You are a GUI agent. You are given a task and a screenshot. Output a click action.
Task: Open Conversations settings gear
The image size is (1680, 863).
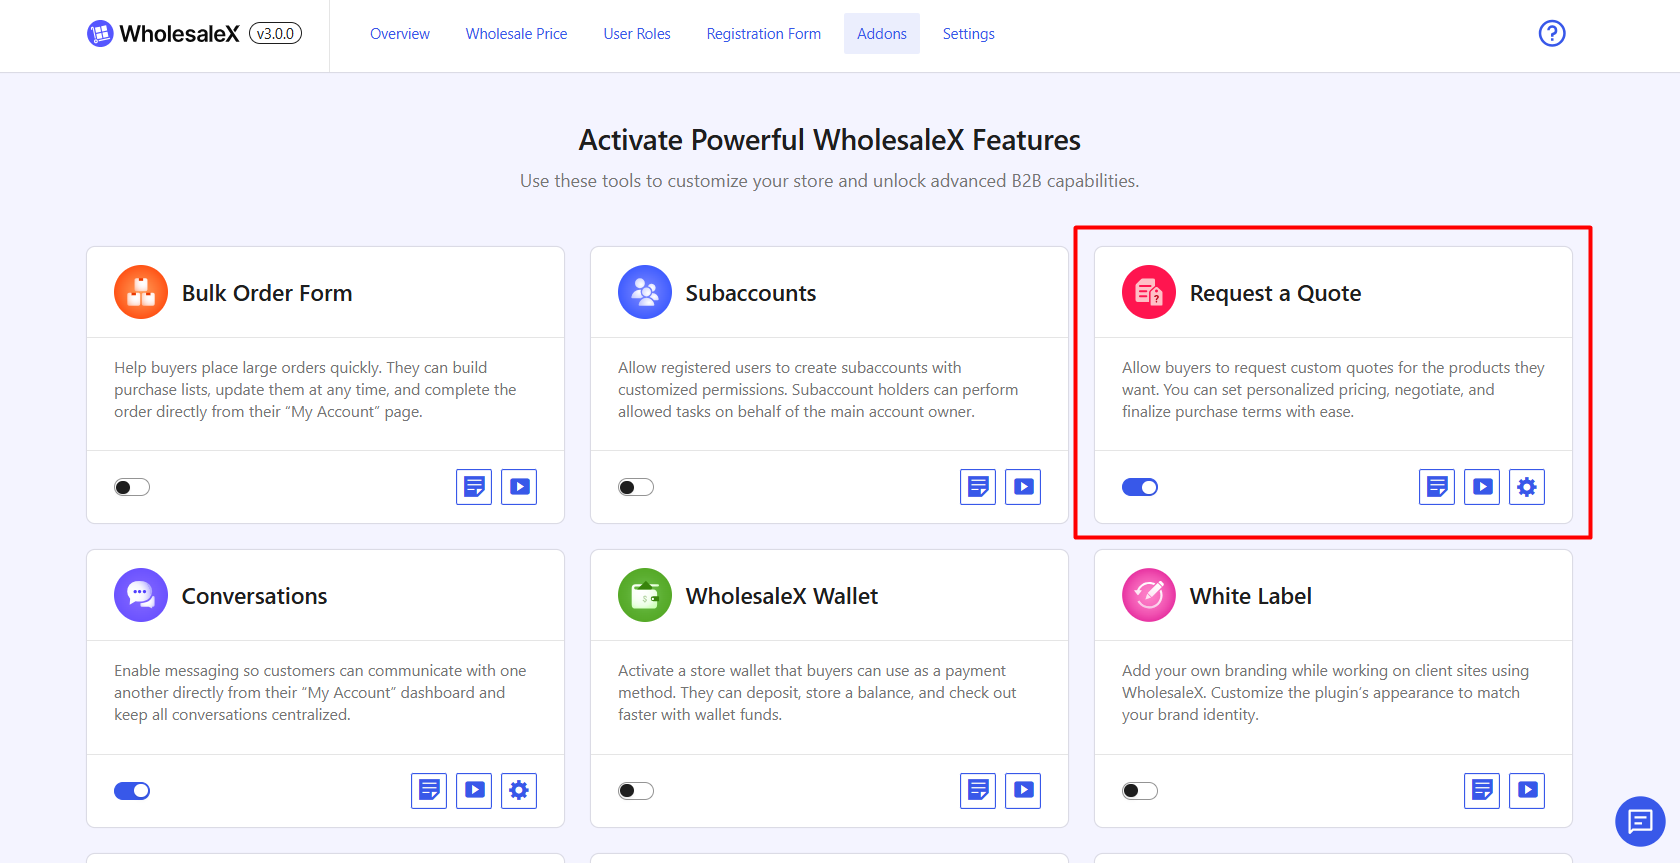(x=519, y=790)
